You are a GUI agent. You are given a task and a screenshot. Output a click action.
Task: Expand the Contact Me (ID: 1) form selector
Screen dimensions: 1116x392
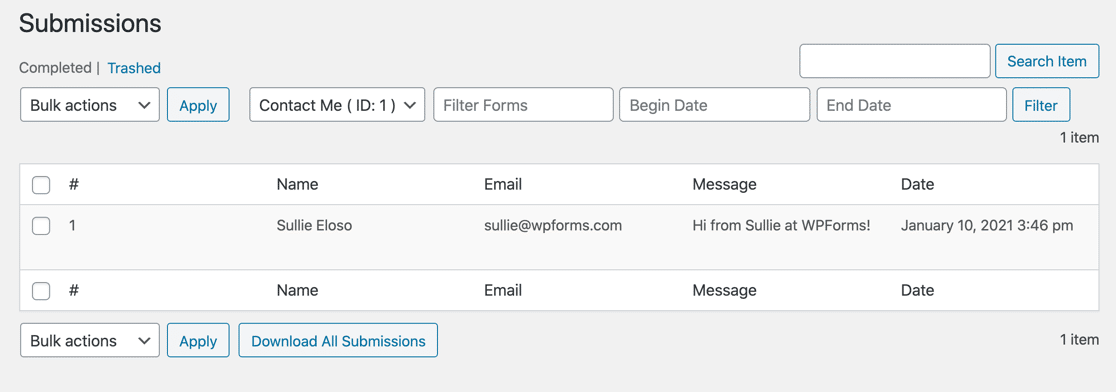click(337, 105)
